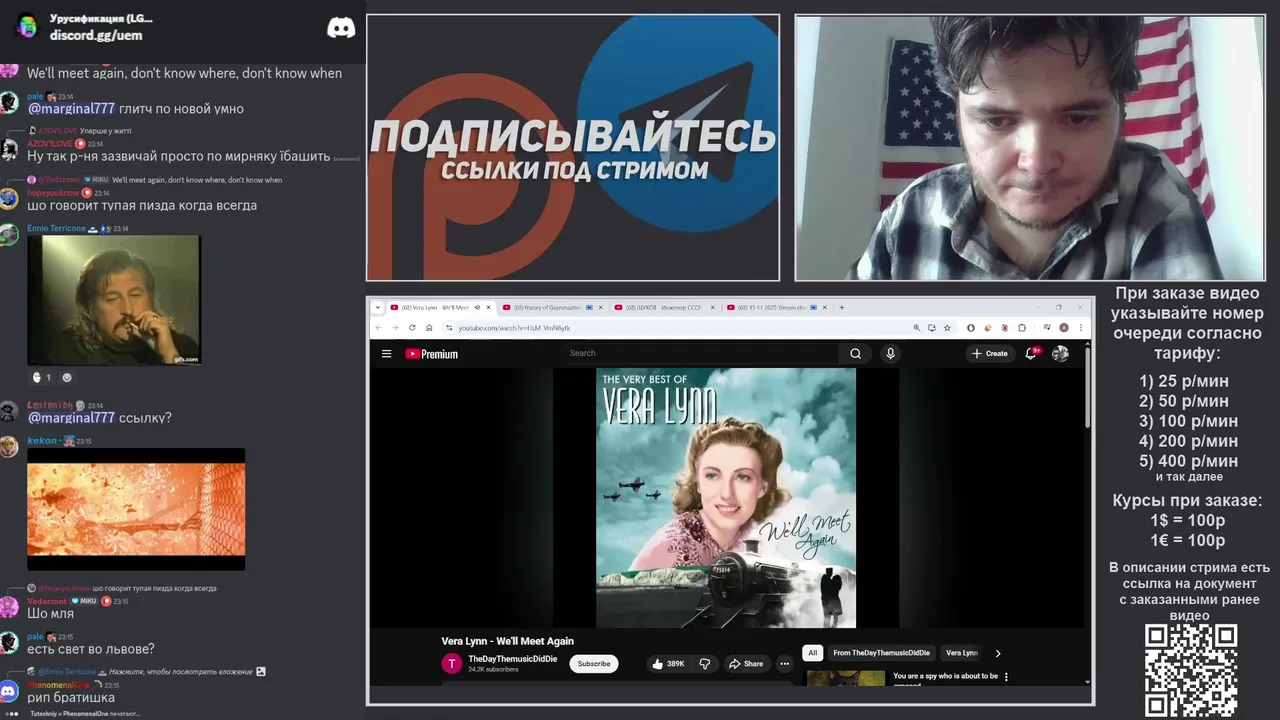Select the All filter chip
1280x720 pixels.
[x=812, y=653]
